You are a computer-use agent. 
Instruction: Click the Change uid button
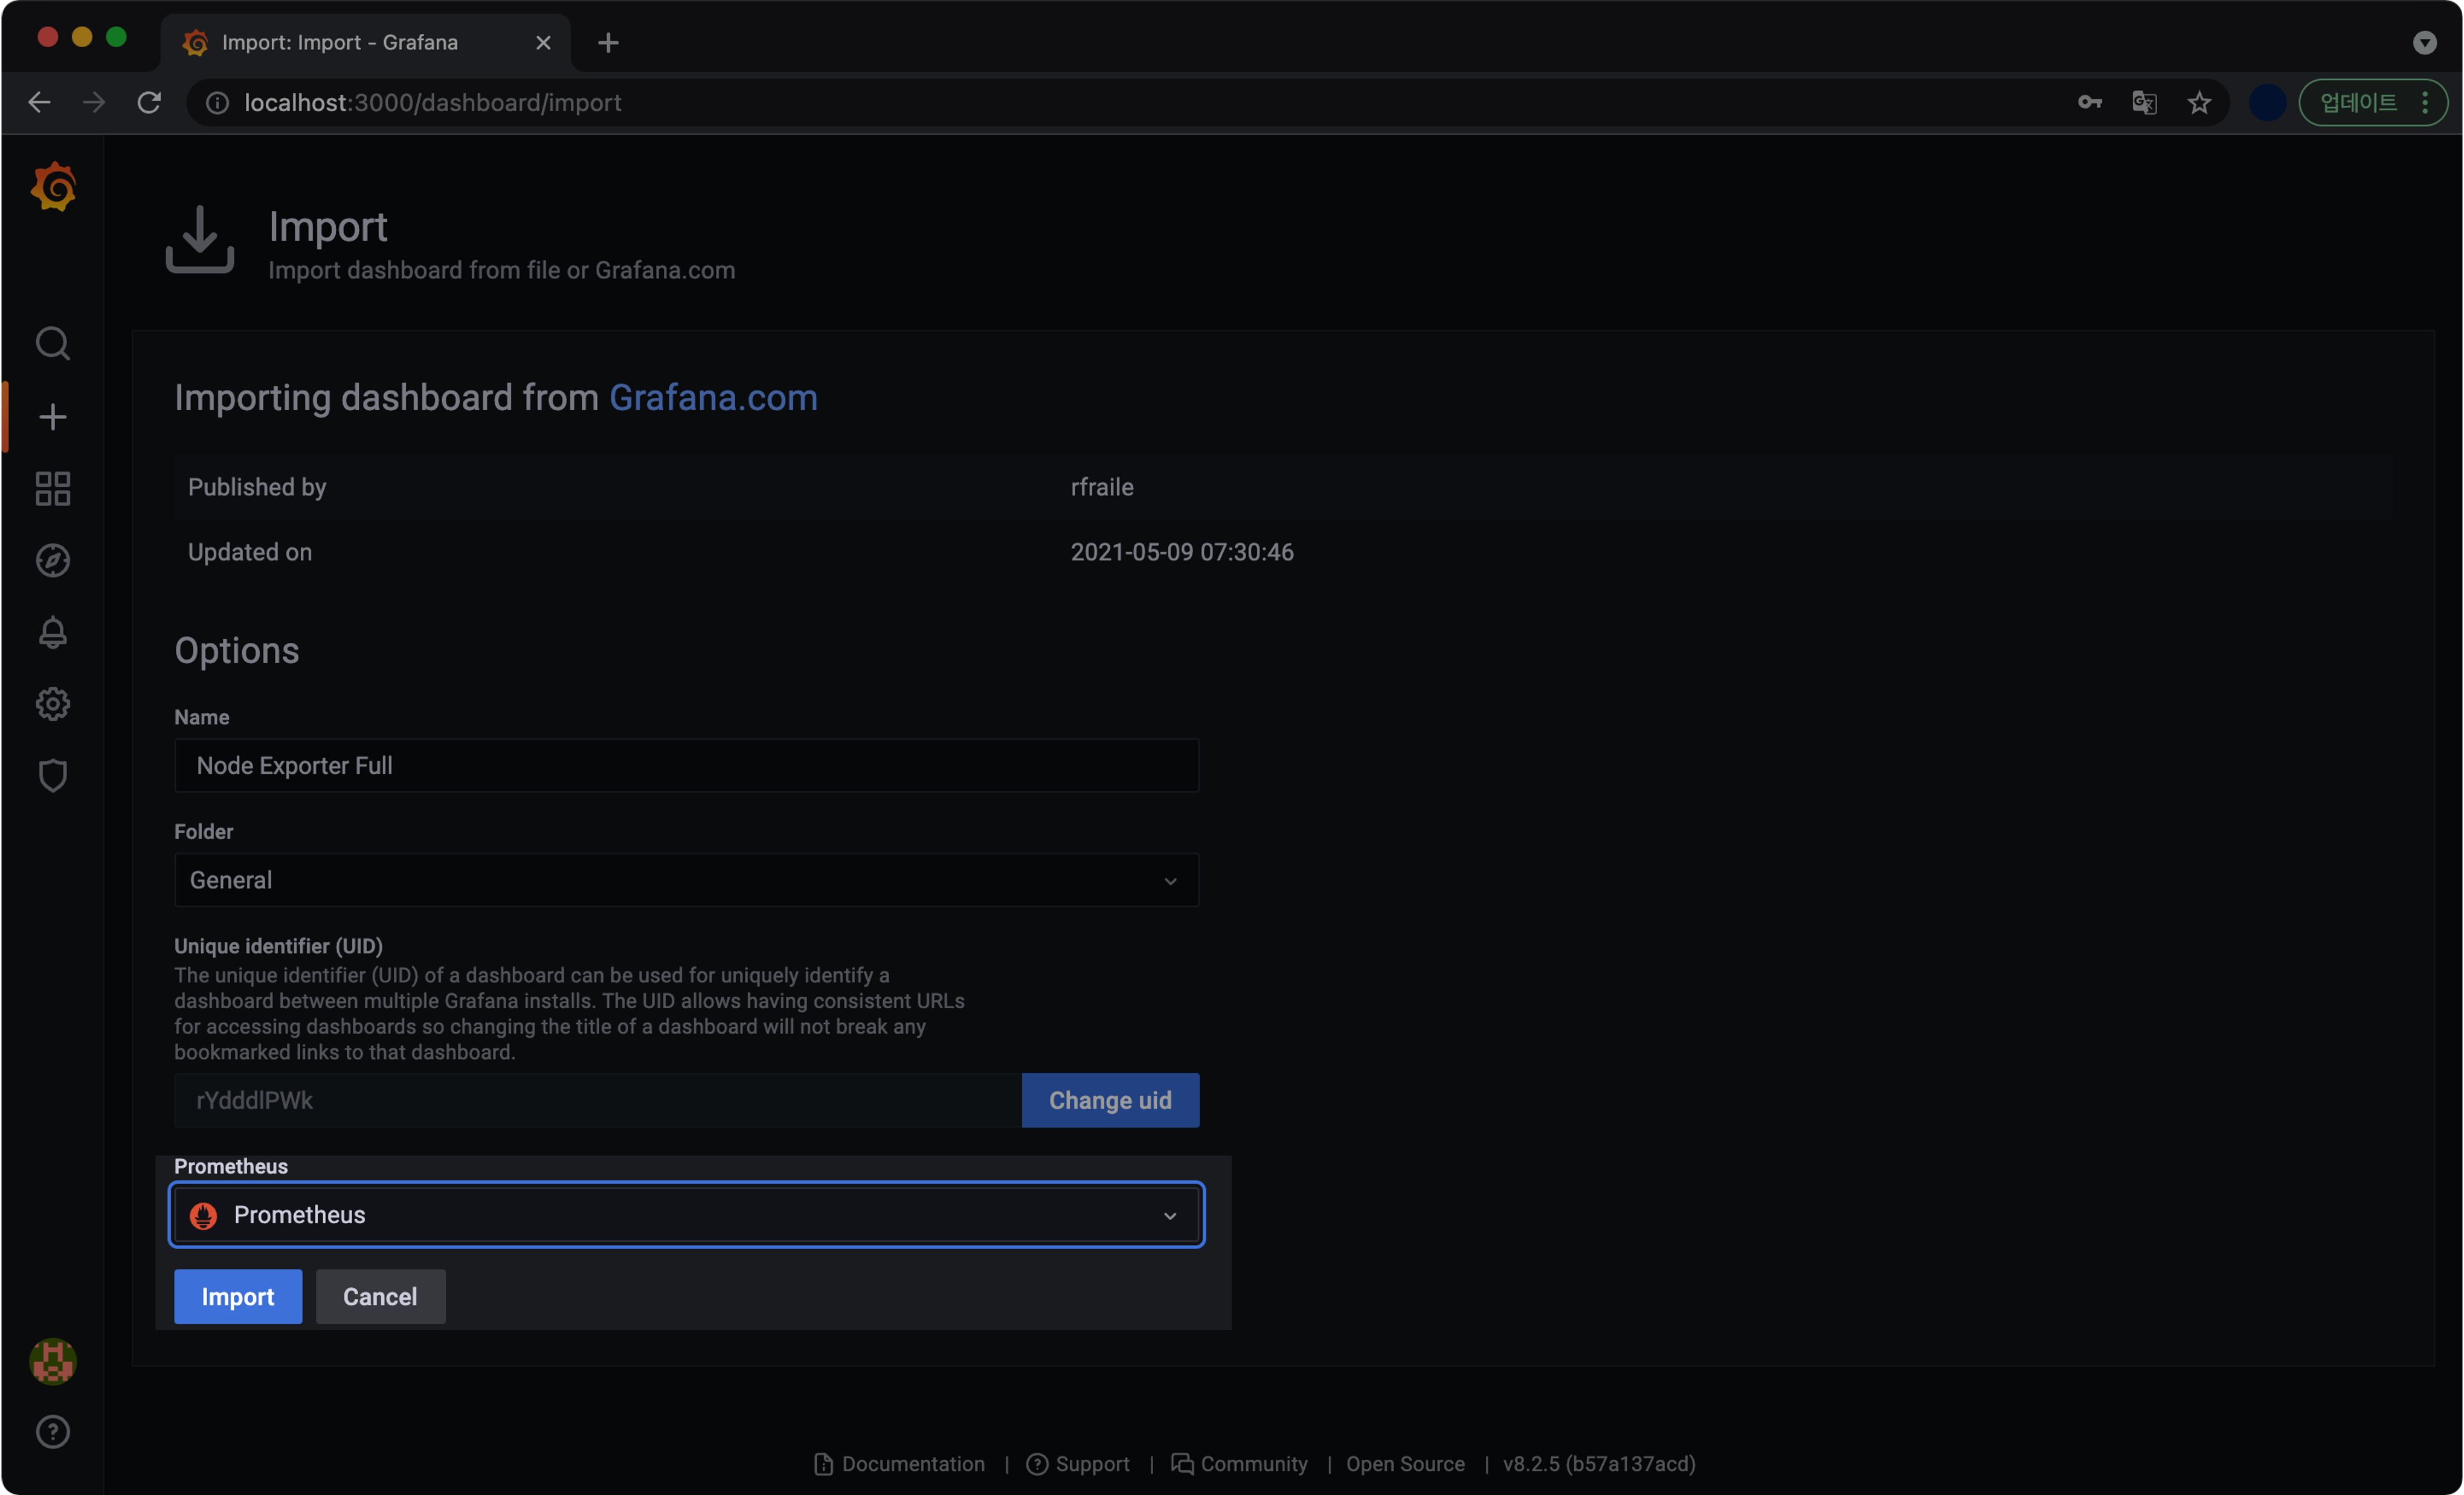[x=1110, y=1101]
